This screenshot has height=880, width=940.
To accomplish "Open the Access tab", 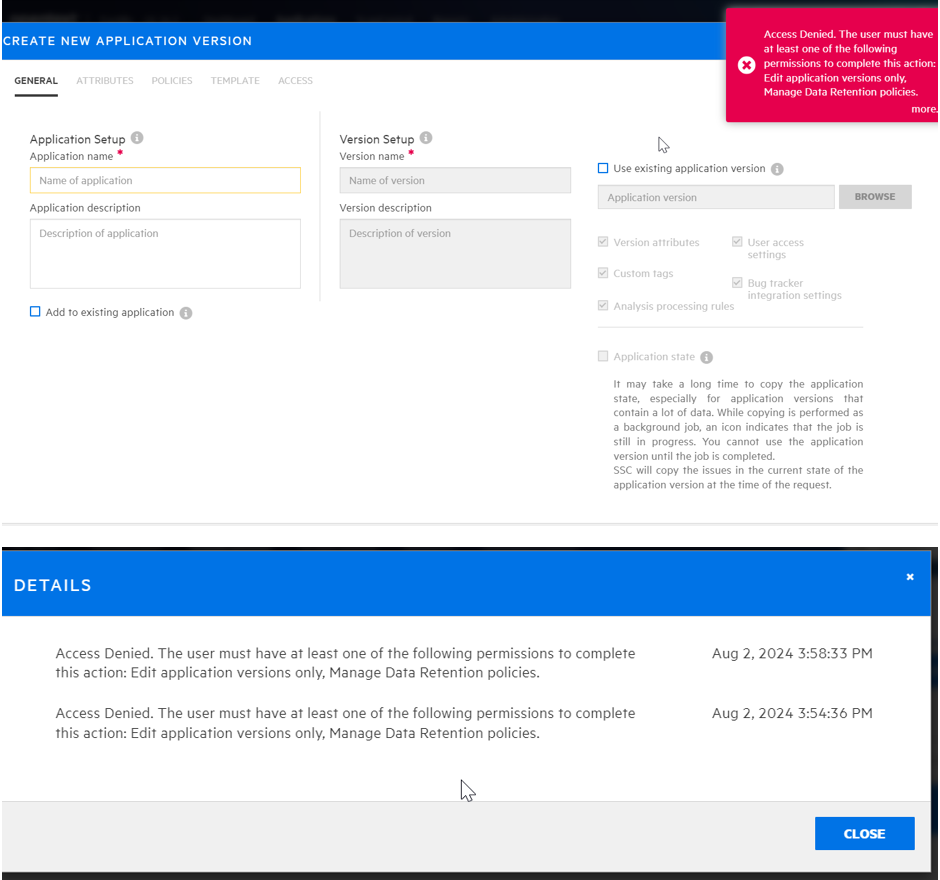I will pyautogui.click(x=296, y=81).
